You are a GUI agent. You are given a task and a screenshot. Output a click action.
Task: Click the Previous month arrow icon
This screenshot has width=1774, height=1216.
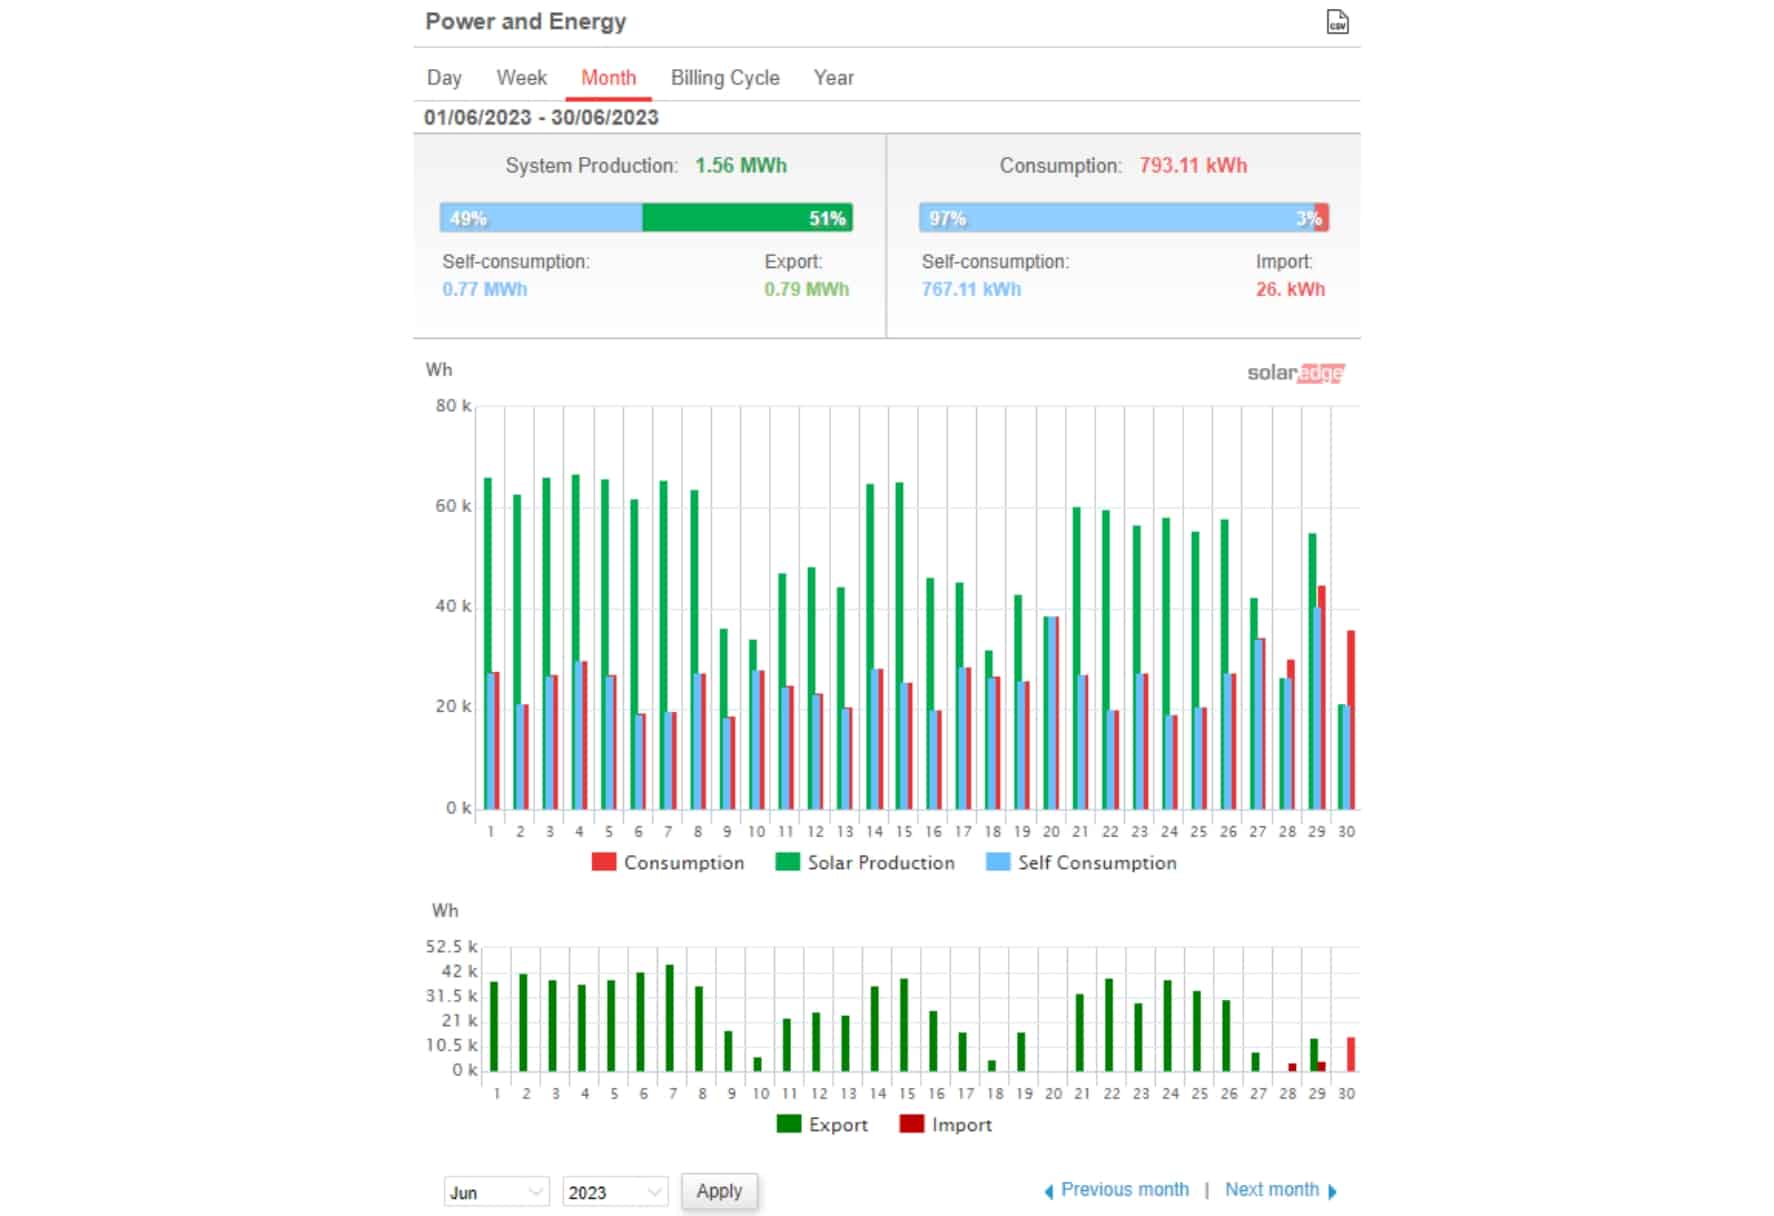coord(1049,1191)
